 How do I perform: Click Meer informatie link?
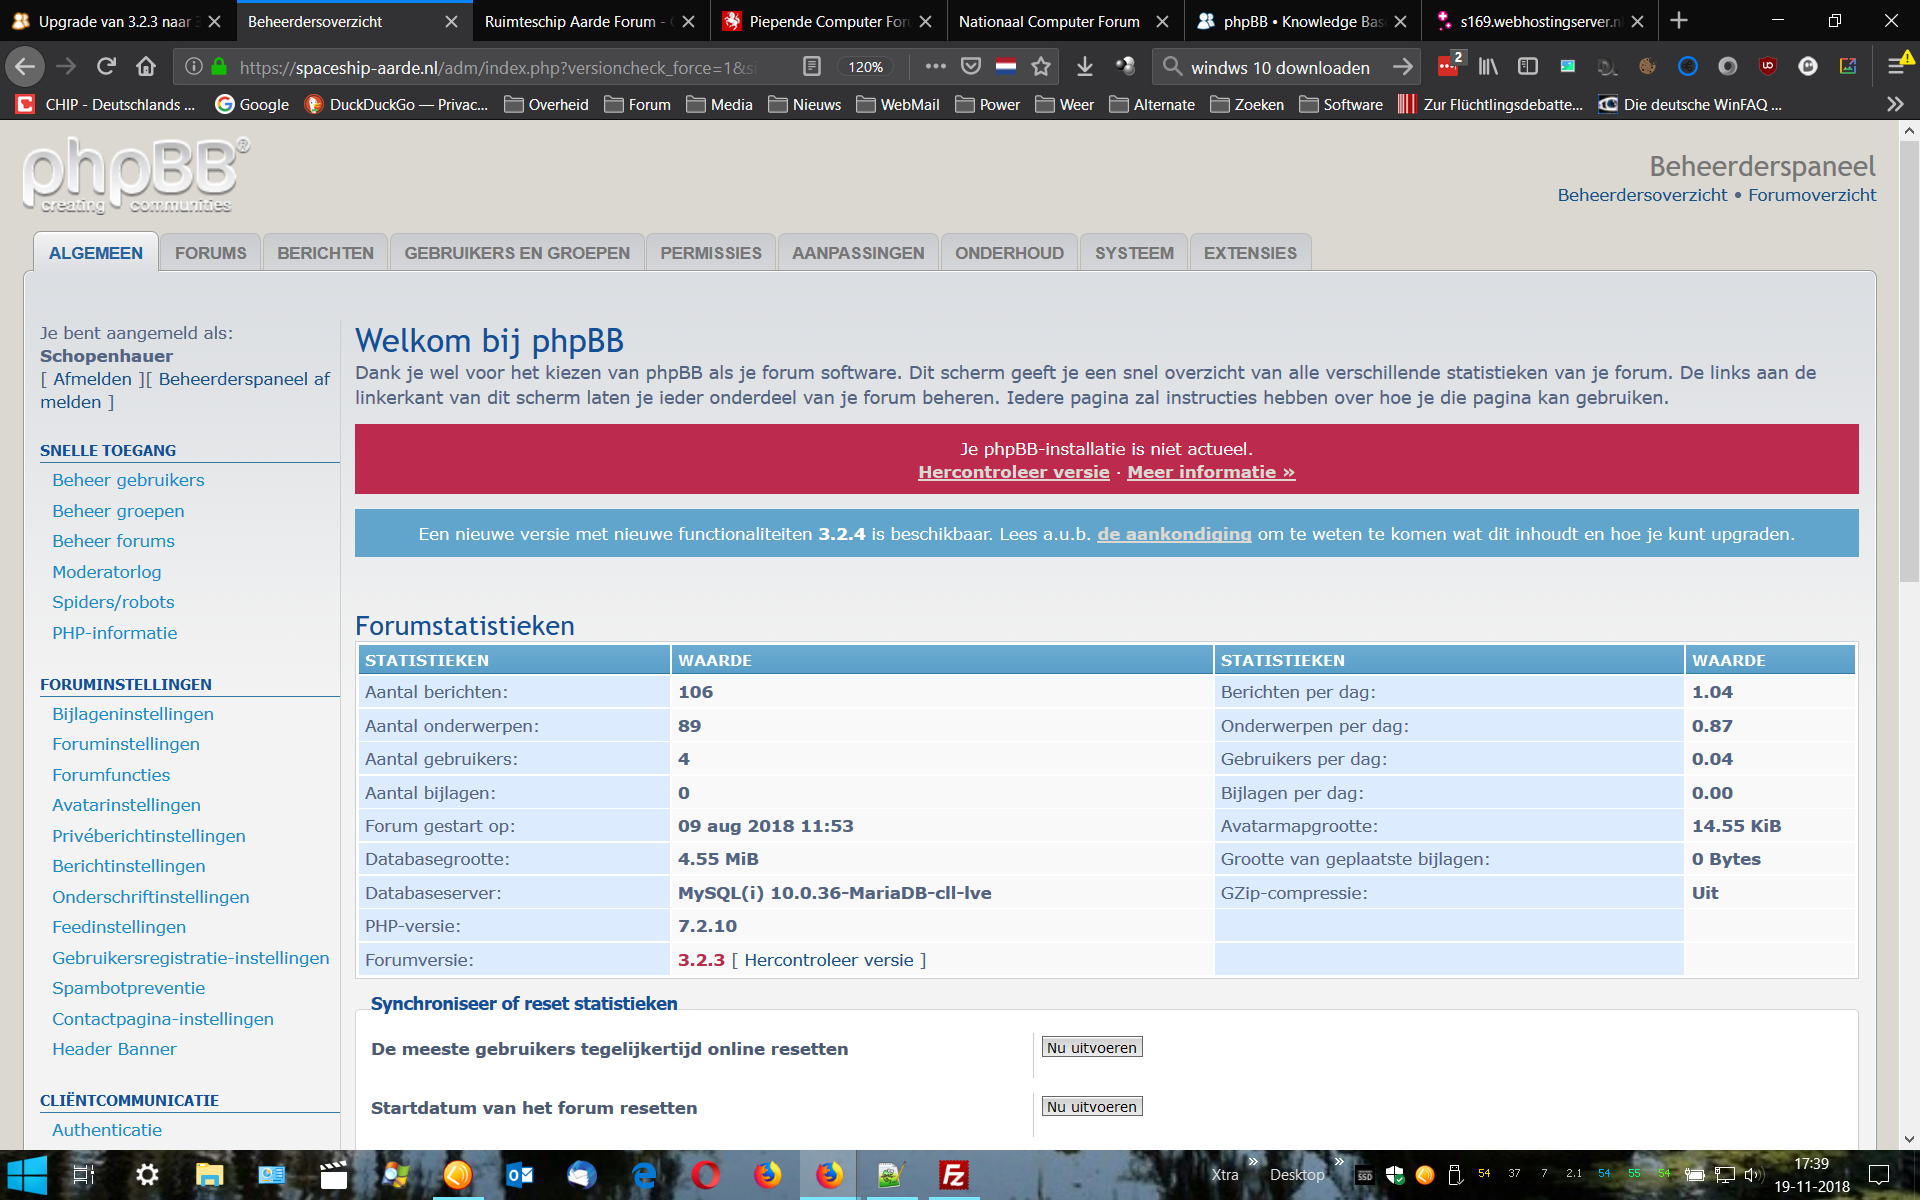(1211, 472)
